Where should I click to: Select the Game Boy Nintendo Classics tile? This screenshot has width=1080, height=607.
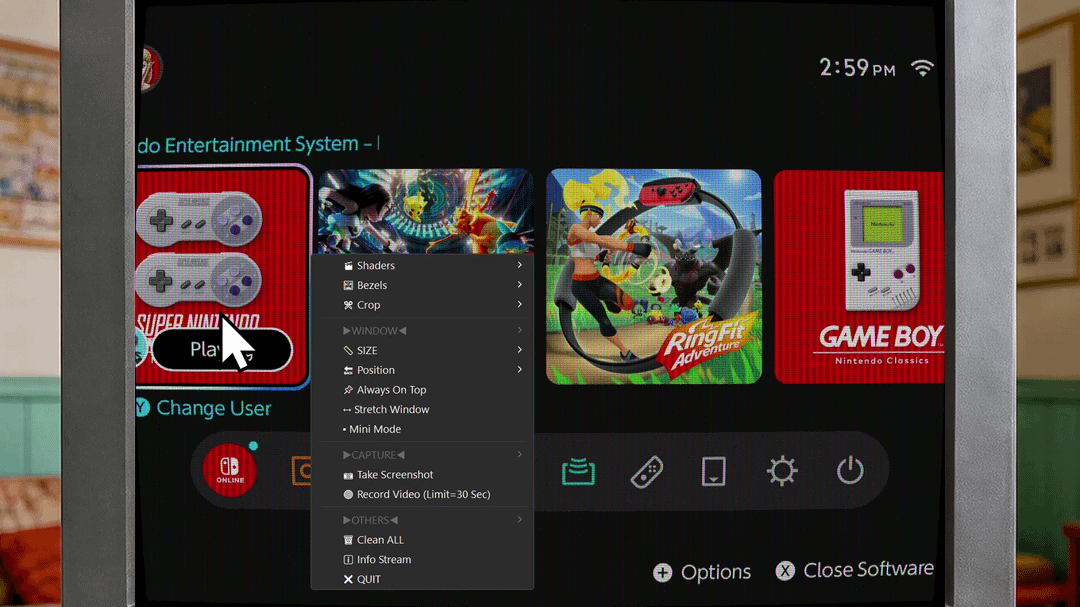858,276
